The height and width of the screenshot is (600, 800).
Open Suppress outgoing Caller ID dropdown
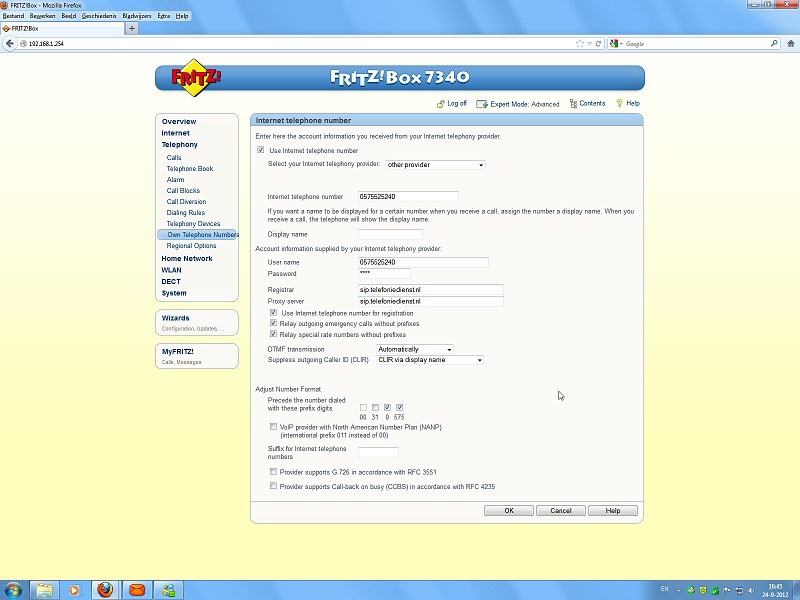(x=430, y=360)
